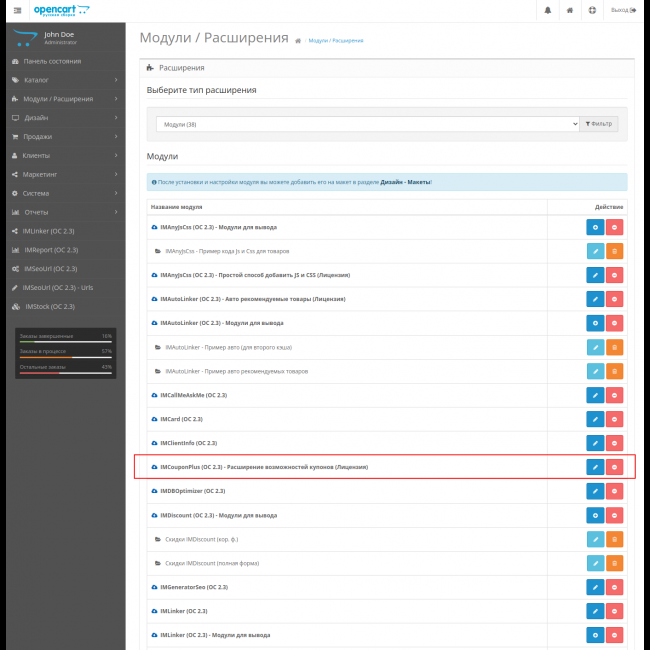Viewport: 650px width, 650px height.
Task: Click the Фильтр button
Action: pyautogui.click(x=599, y=124)
